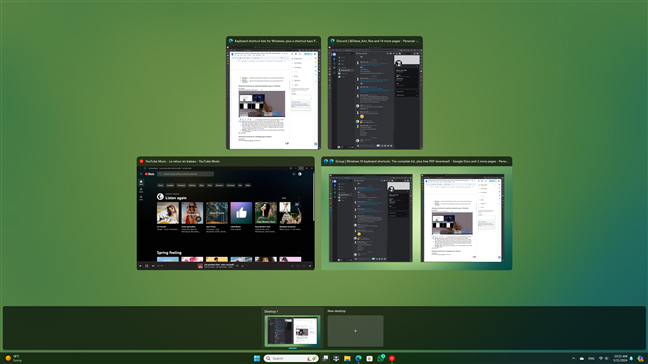Select the Desktop 1 virtual desktop thumbnail
Viewport: 648px width, 364px height.
coord(293,331)
